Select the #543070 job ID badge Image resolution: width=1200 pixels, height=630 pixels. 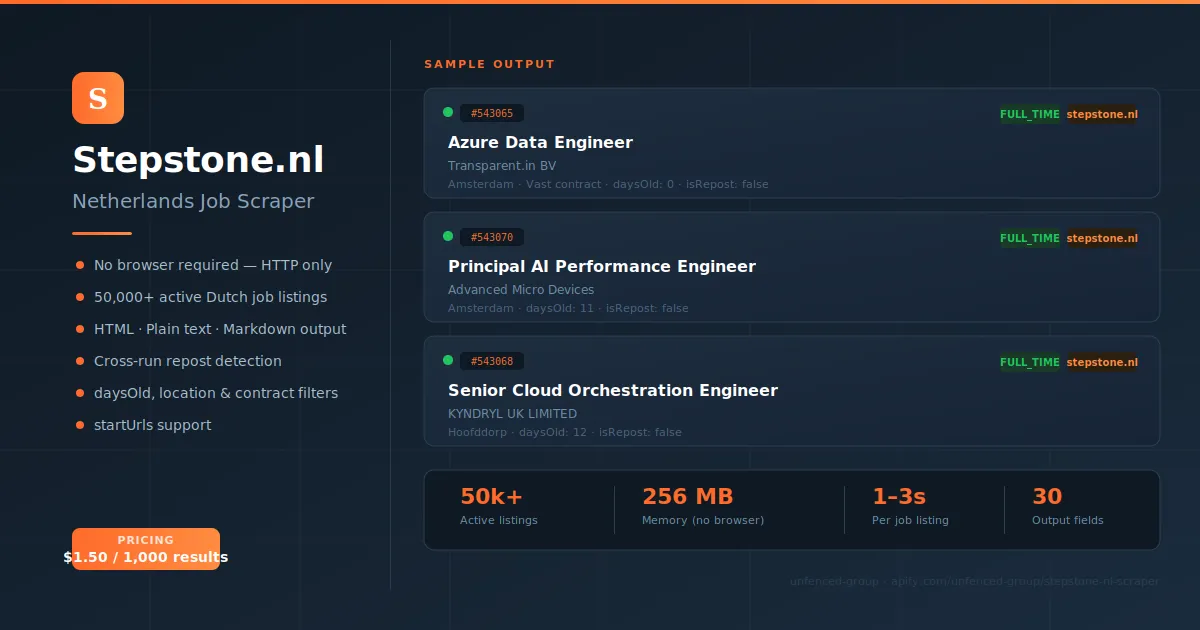click(x=492, y=237)
